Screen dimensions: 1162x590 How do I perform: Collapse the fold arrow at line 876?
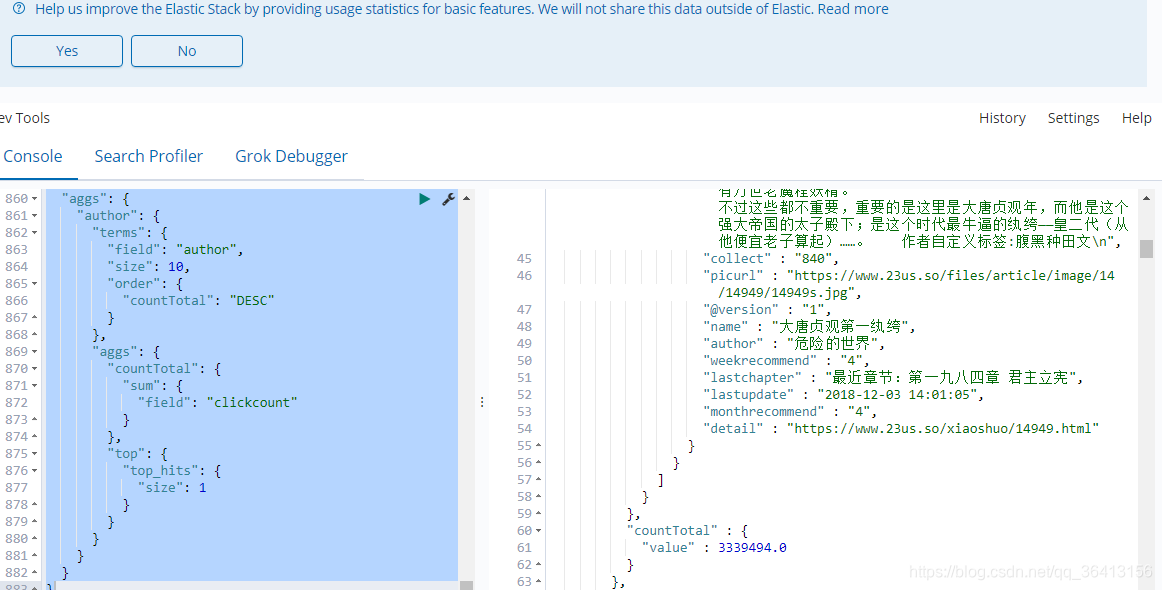(35, 471)
